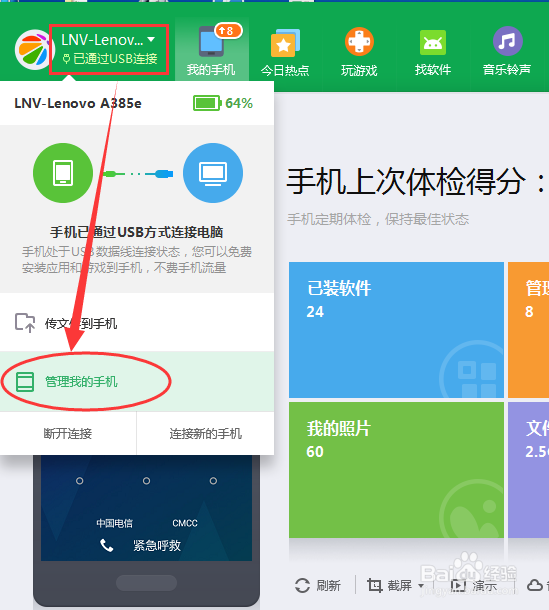Click the refresh icon beside 刷新
Image resolution: width=549 pixels, height=610 pixels.
point(302,585)
